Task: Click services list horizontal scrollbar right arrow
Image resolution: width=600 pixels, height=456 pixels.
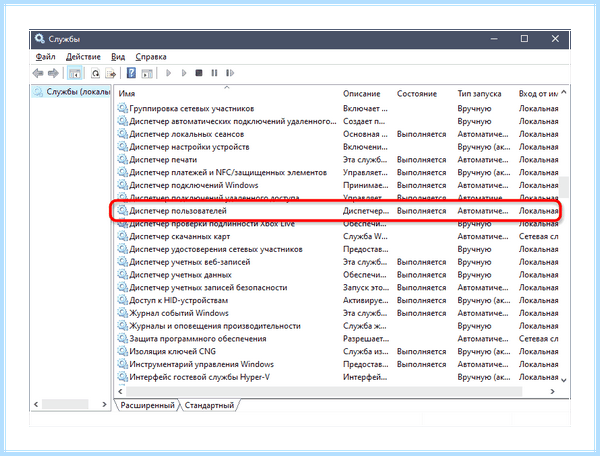Action: (552, 391)
